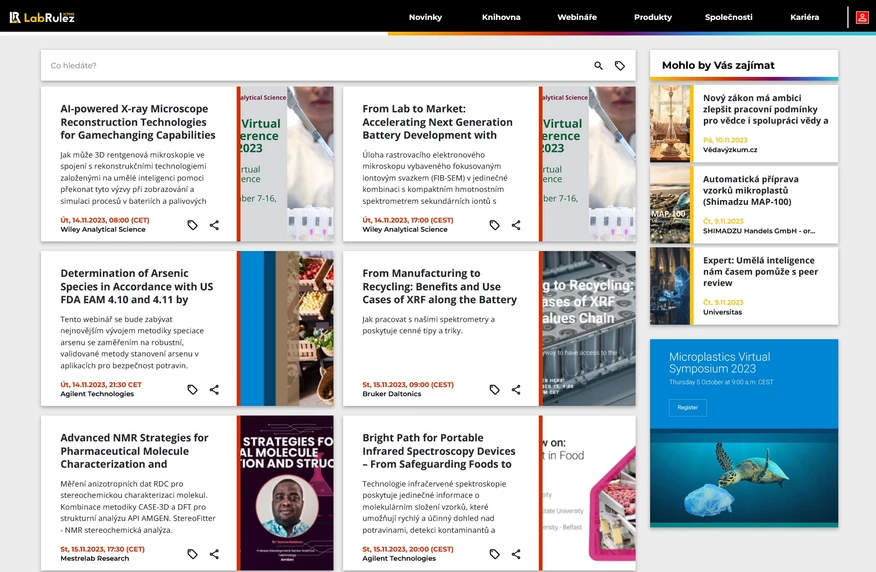876x572 pixels.
Task: Open the user account icon
Action: (862, 17)
